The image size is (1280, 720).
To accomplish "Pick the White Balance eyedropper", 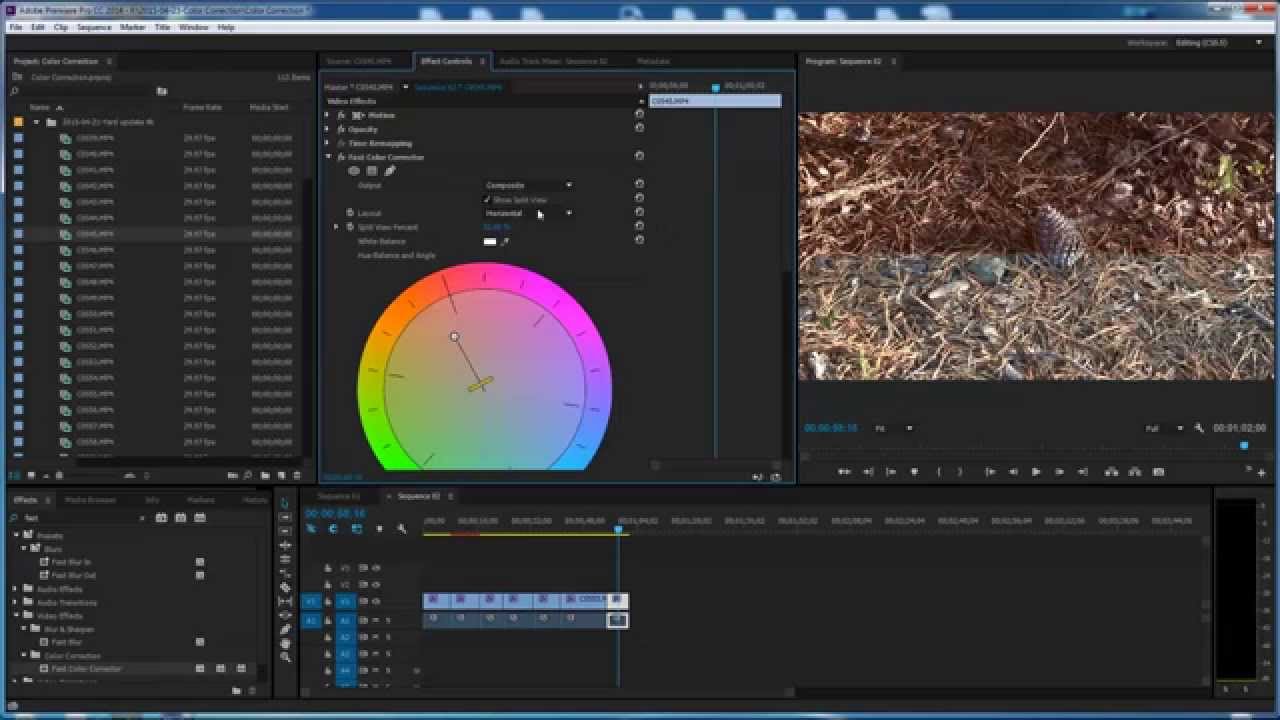I will pyautogui.click(x=505, y=241).
